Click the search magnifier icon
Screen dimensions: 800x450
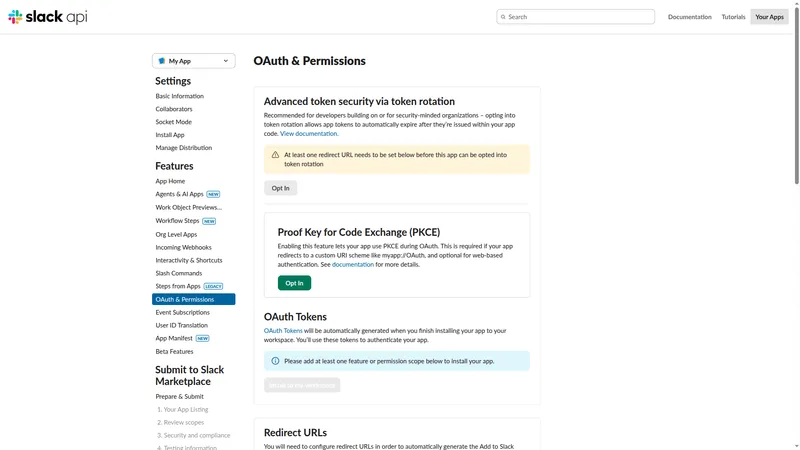click(x=503, y=17)
